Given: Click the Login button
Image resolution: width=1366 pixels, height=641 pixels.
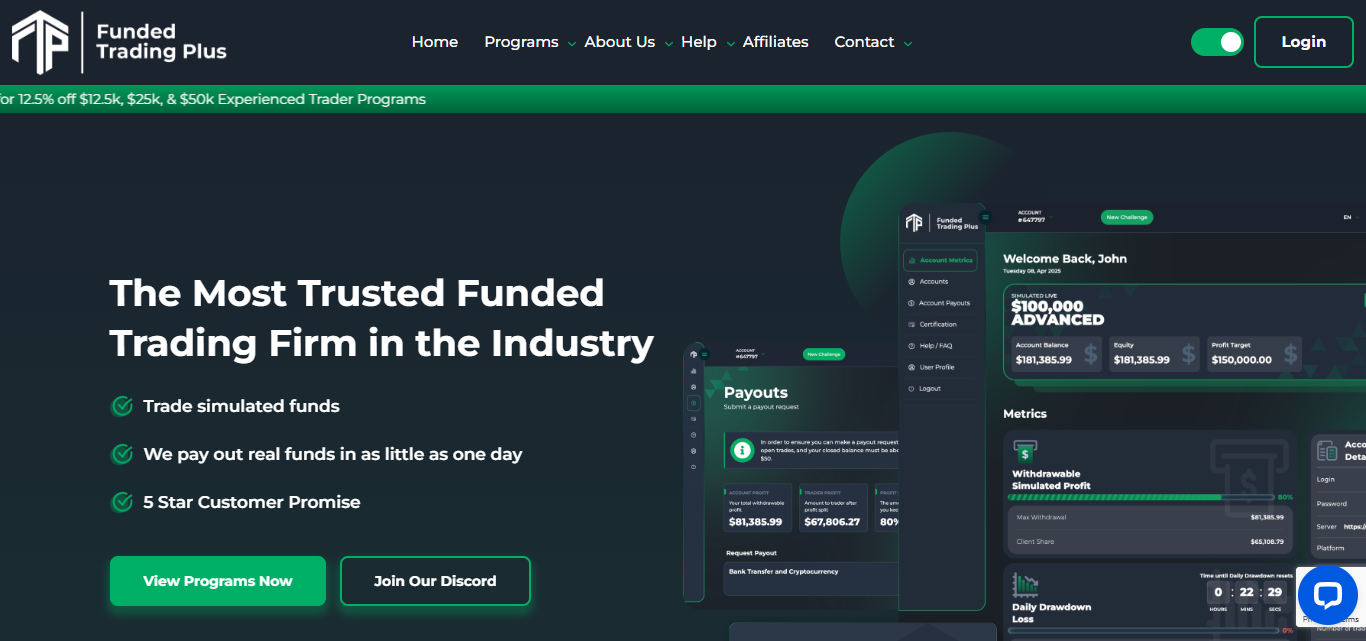Looking at the screenshot, I should (x=1303, y=42).
